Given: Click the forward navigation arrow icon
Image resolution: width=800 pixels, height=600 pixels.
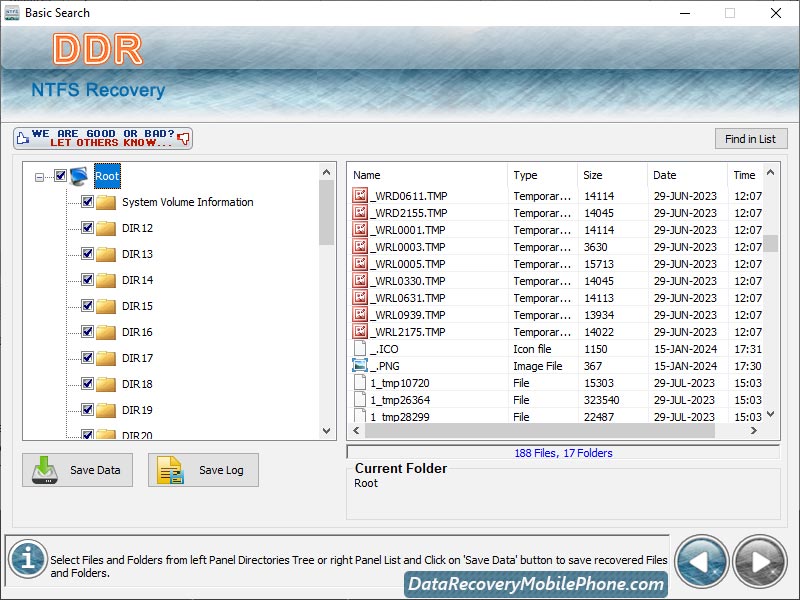Looking at the screenshot, I should (x=760, y=560).
